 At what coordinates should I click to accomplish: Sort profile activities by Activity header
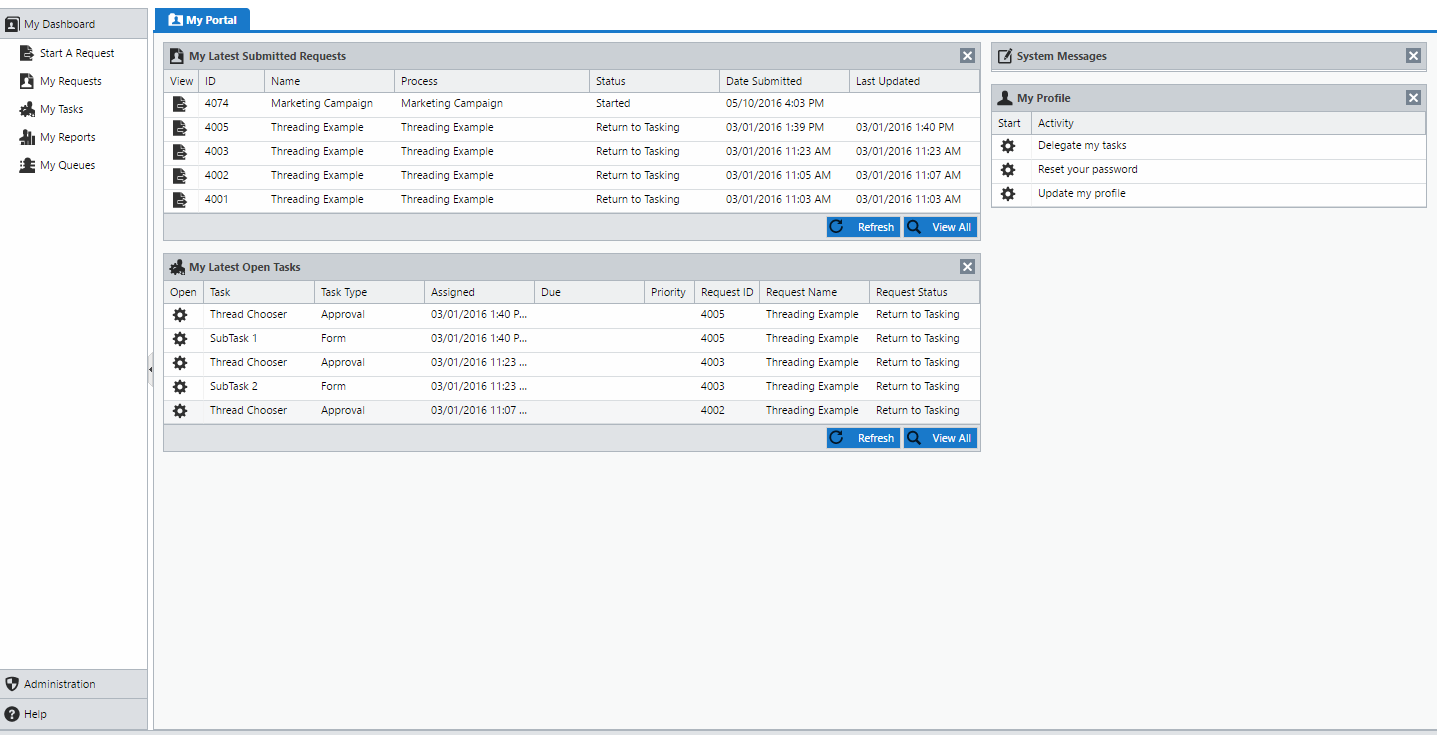pos(1228,123)
